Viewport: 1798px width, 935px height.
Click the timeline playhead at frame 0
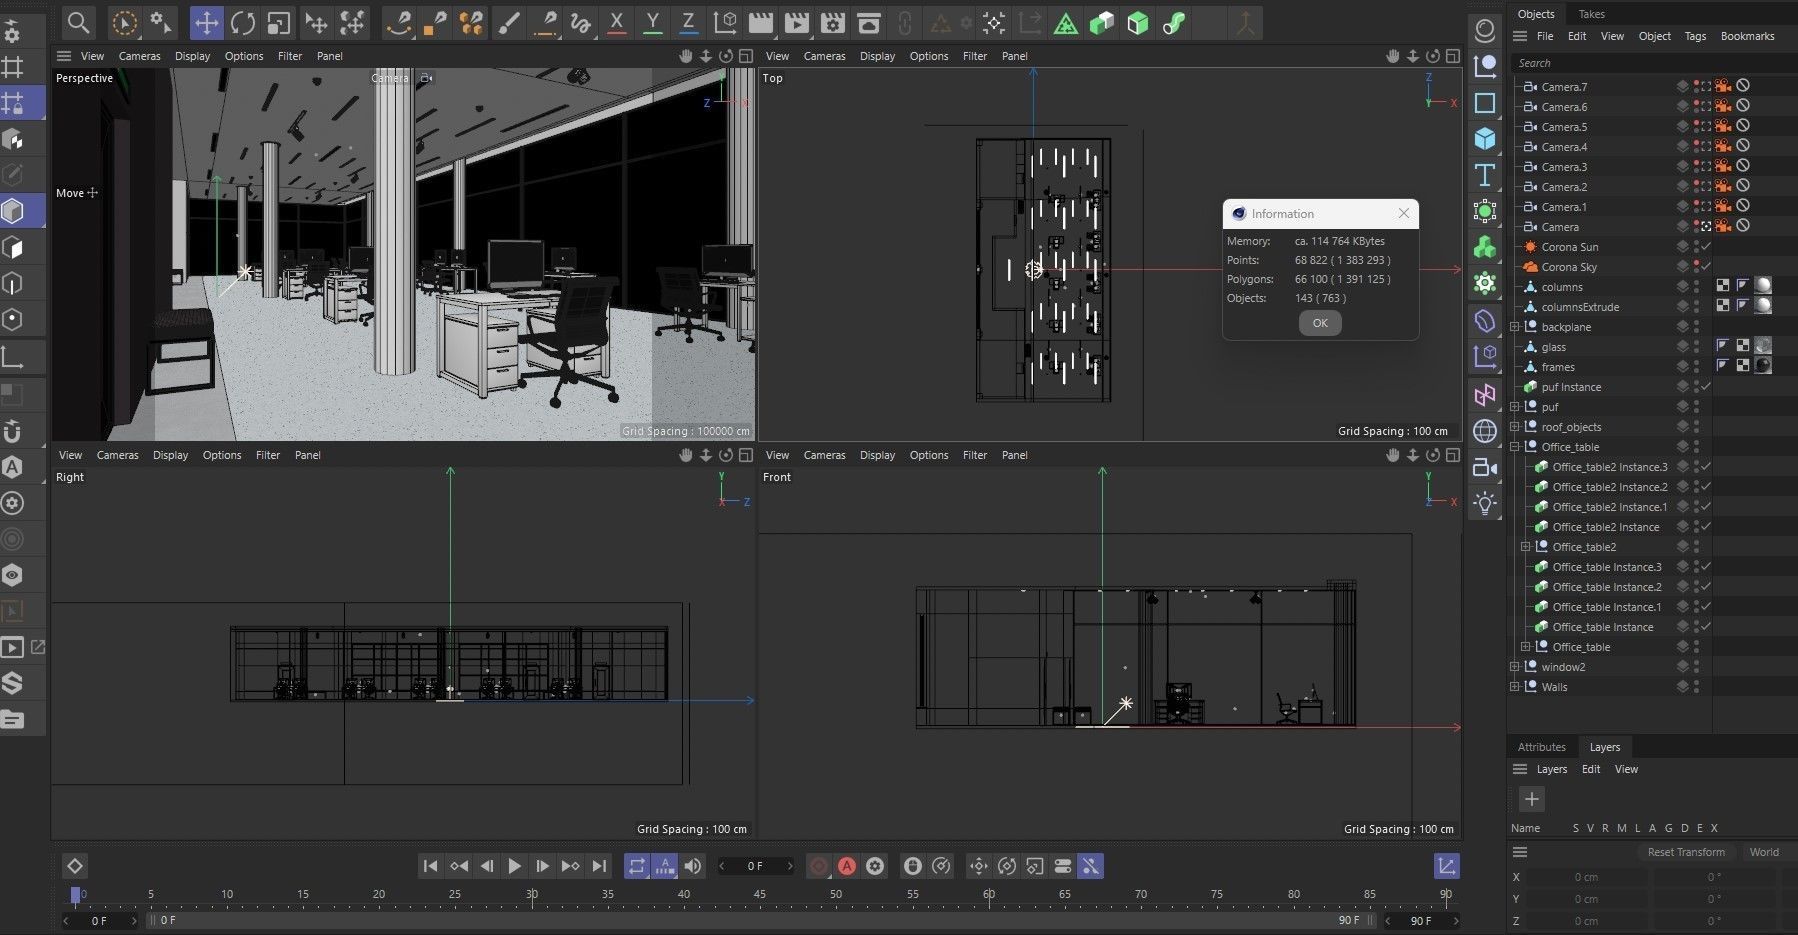tap(75, 895)
